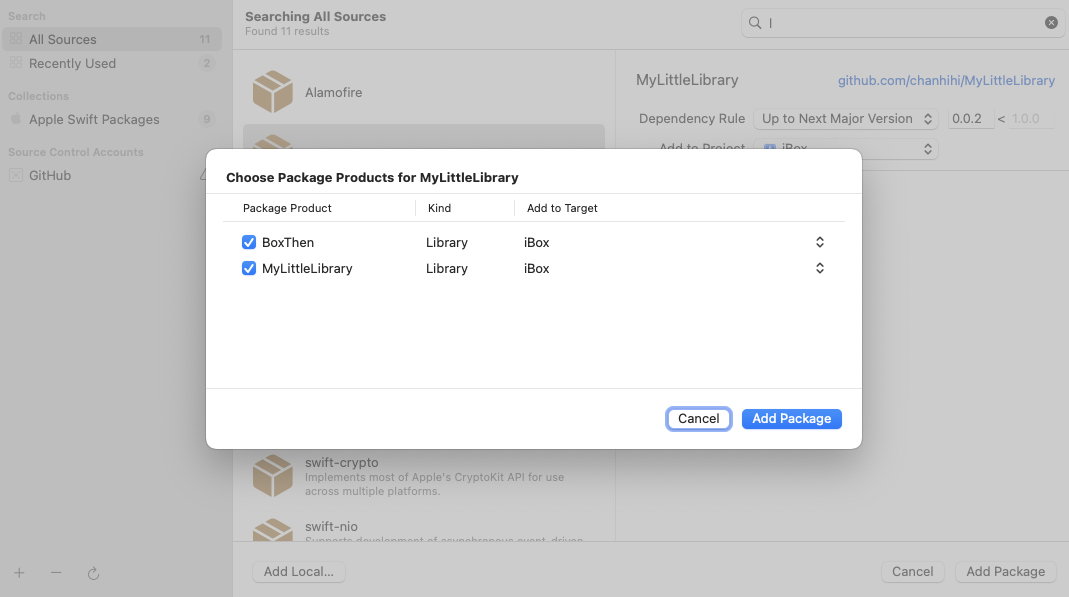Select the Alamofire package row
Viewport: 1069px width, 597px height.
[424, 92]
